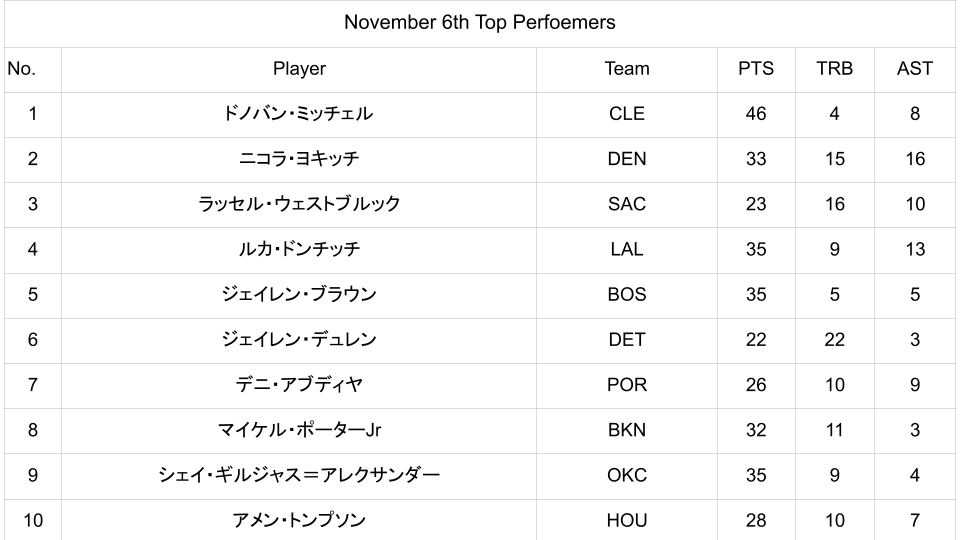This screenshot has height=540, width=960.
Task: Click the 'OKC' team cell
Action: point(627,475)
